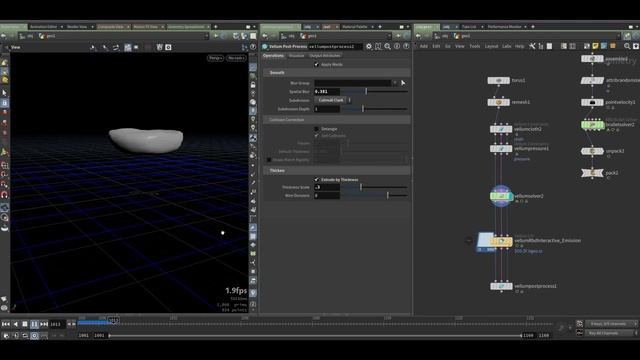Click the search parameters magnifier icon
The image size is (640, 360).
(387, 47)
